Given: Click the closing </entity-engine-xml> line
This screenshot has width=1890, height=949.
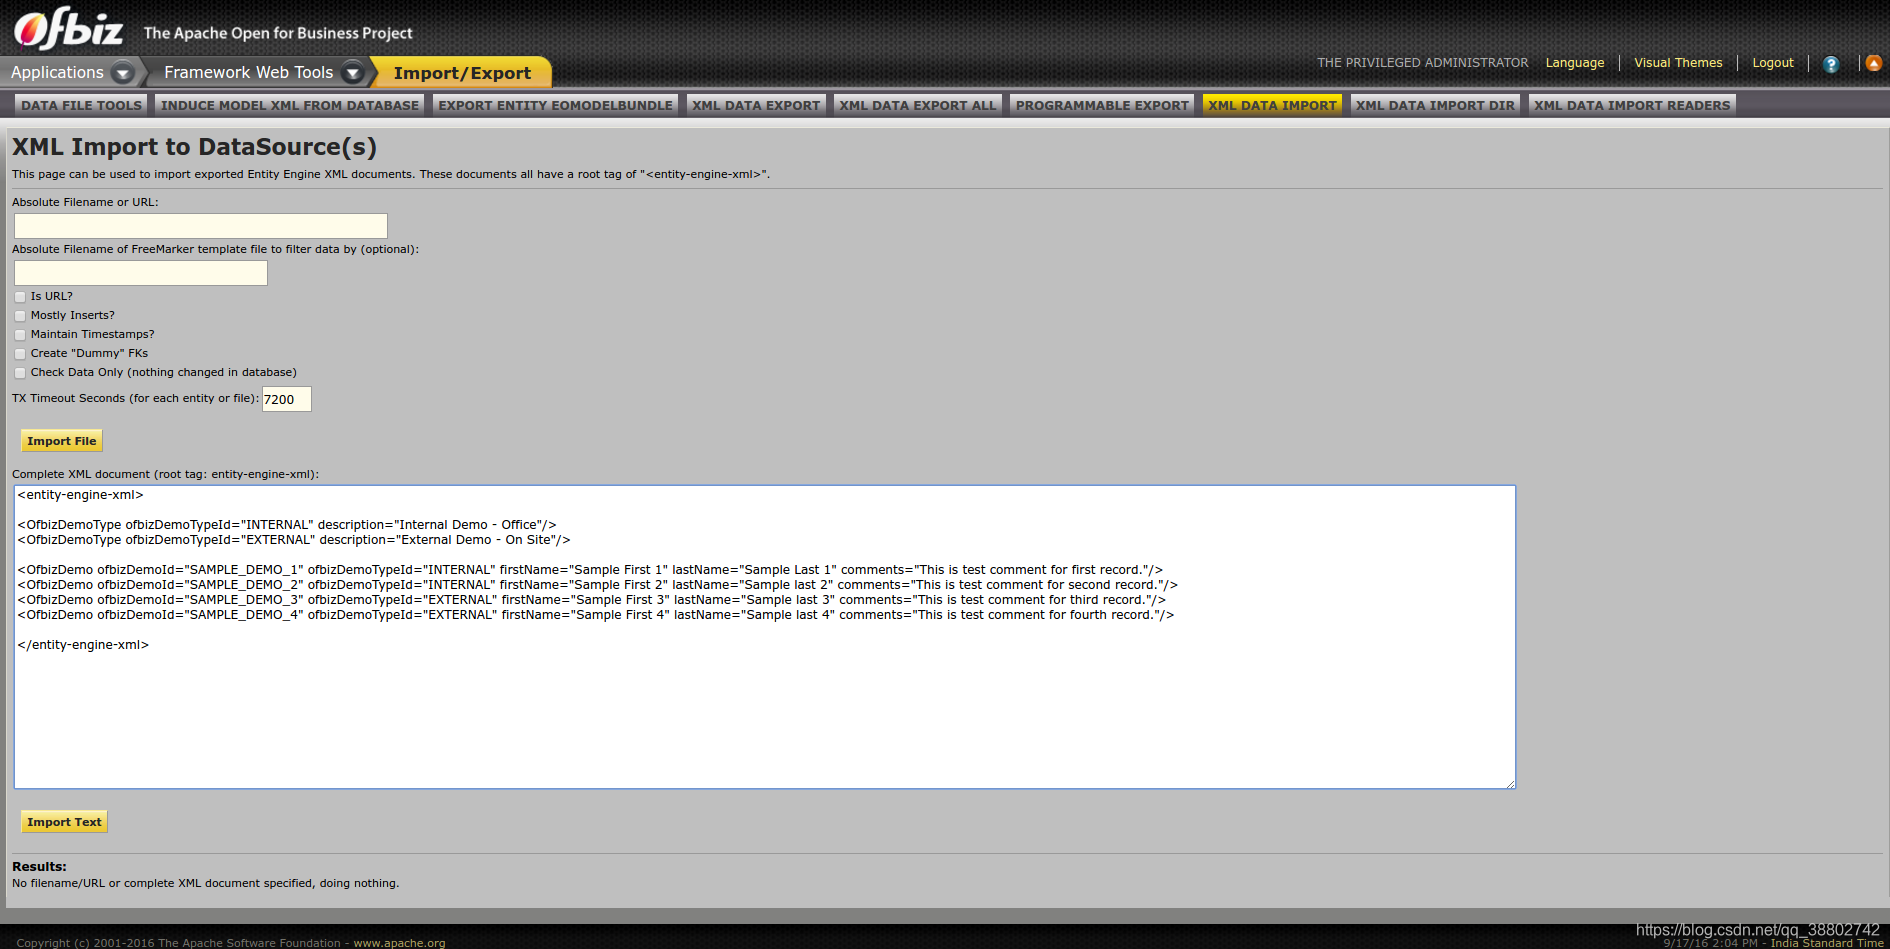Looking at the screenshot, I should tap(83, 645).
